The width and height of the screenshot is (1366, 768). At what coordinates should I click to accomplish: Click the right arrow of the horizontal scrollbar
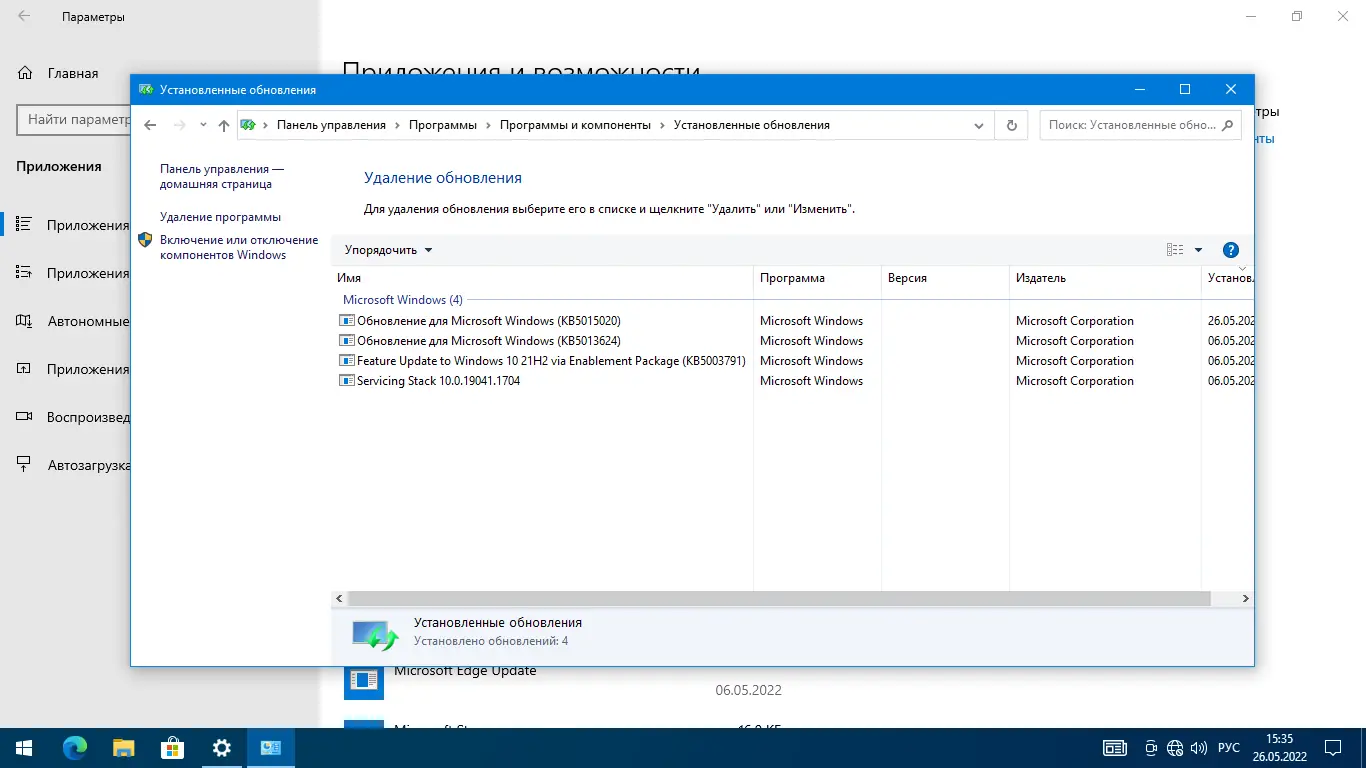point(1246,598)
